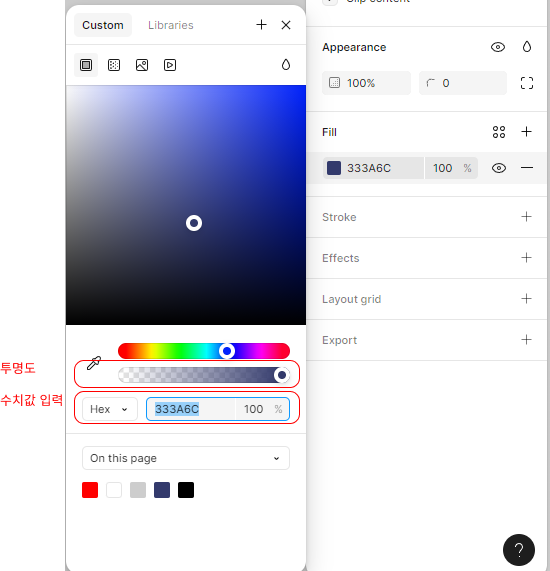Viewport: 550px width, 571px height.
Task: Close the color picker popup
Action: click(286, 25)
